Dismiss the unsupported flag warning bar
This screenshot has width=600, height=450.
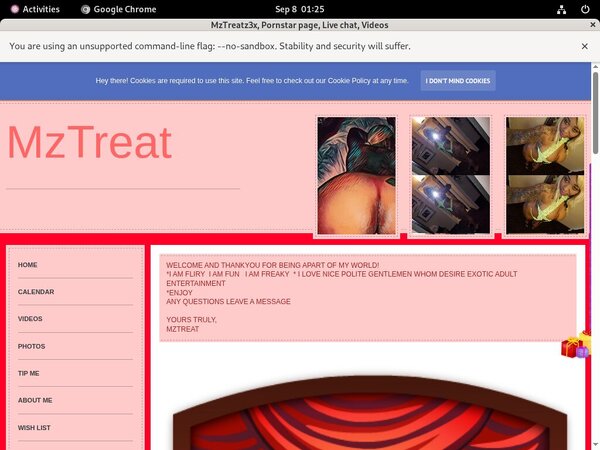(585, 46)
